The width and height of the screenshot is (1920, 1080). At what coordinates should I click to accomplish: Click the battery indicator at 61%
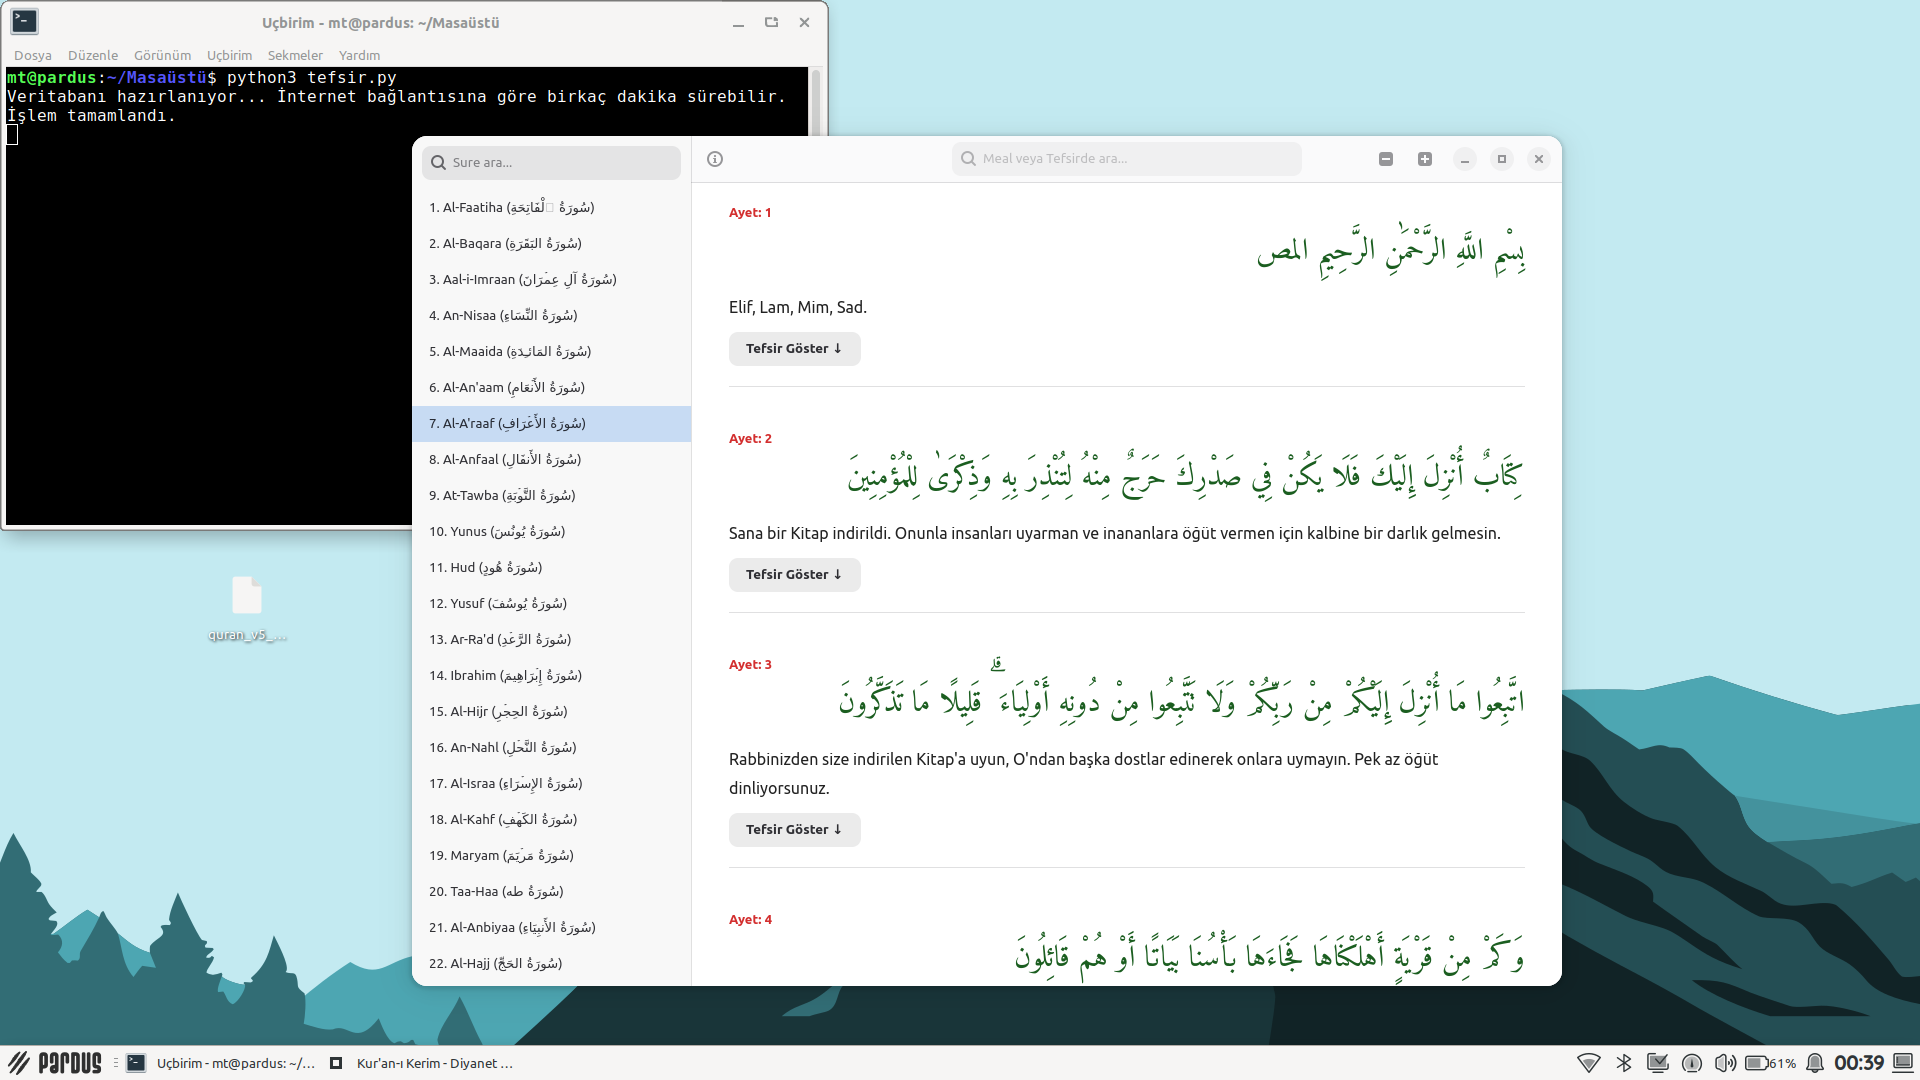tap(1770, 1063)
